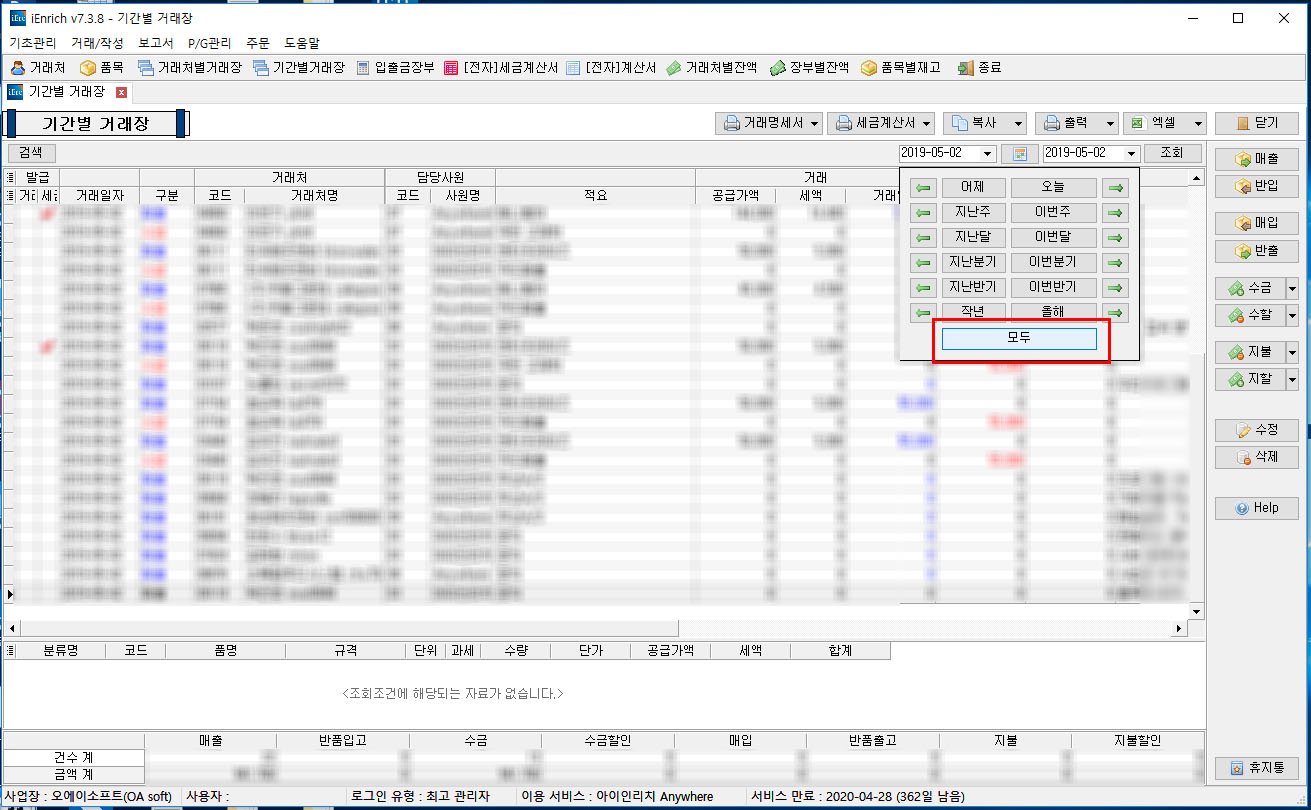Click the green right arrow next to 오늘

[1113, 188]
